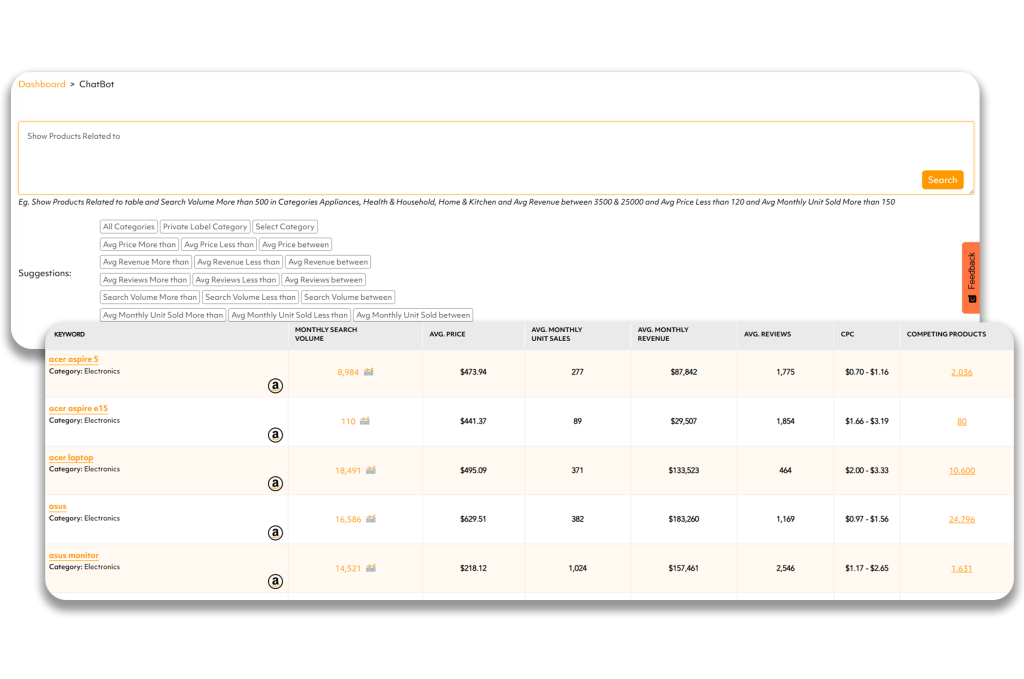Click Amazon icon in acer aspire e15 row

276,435
